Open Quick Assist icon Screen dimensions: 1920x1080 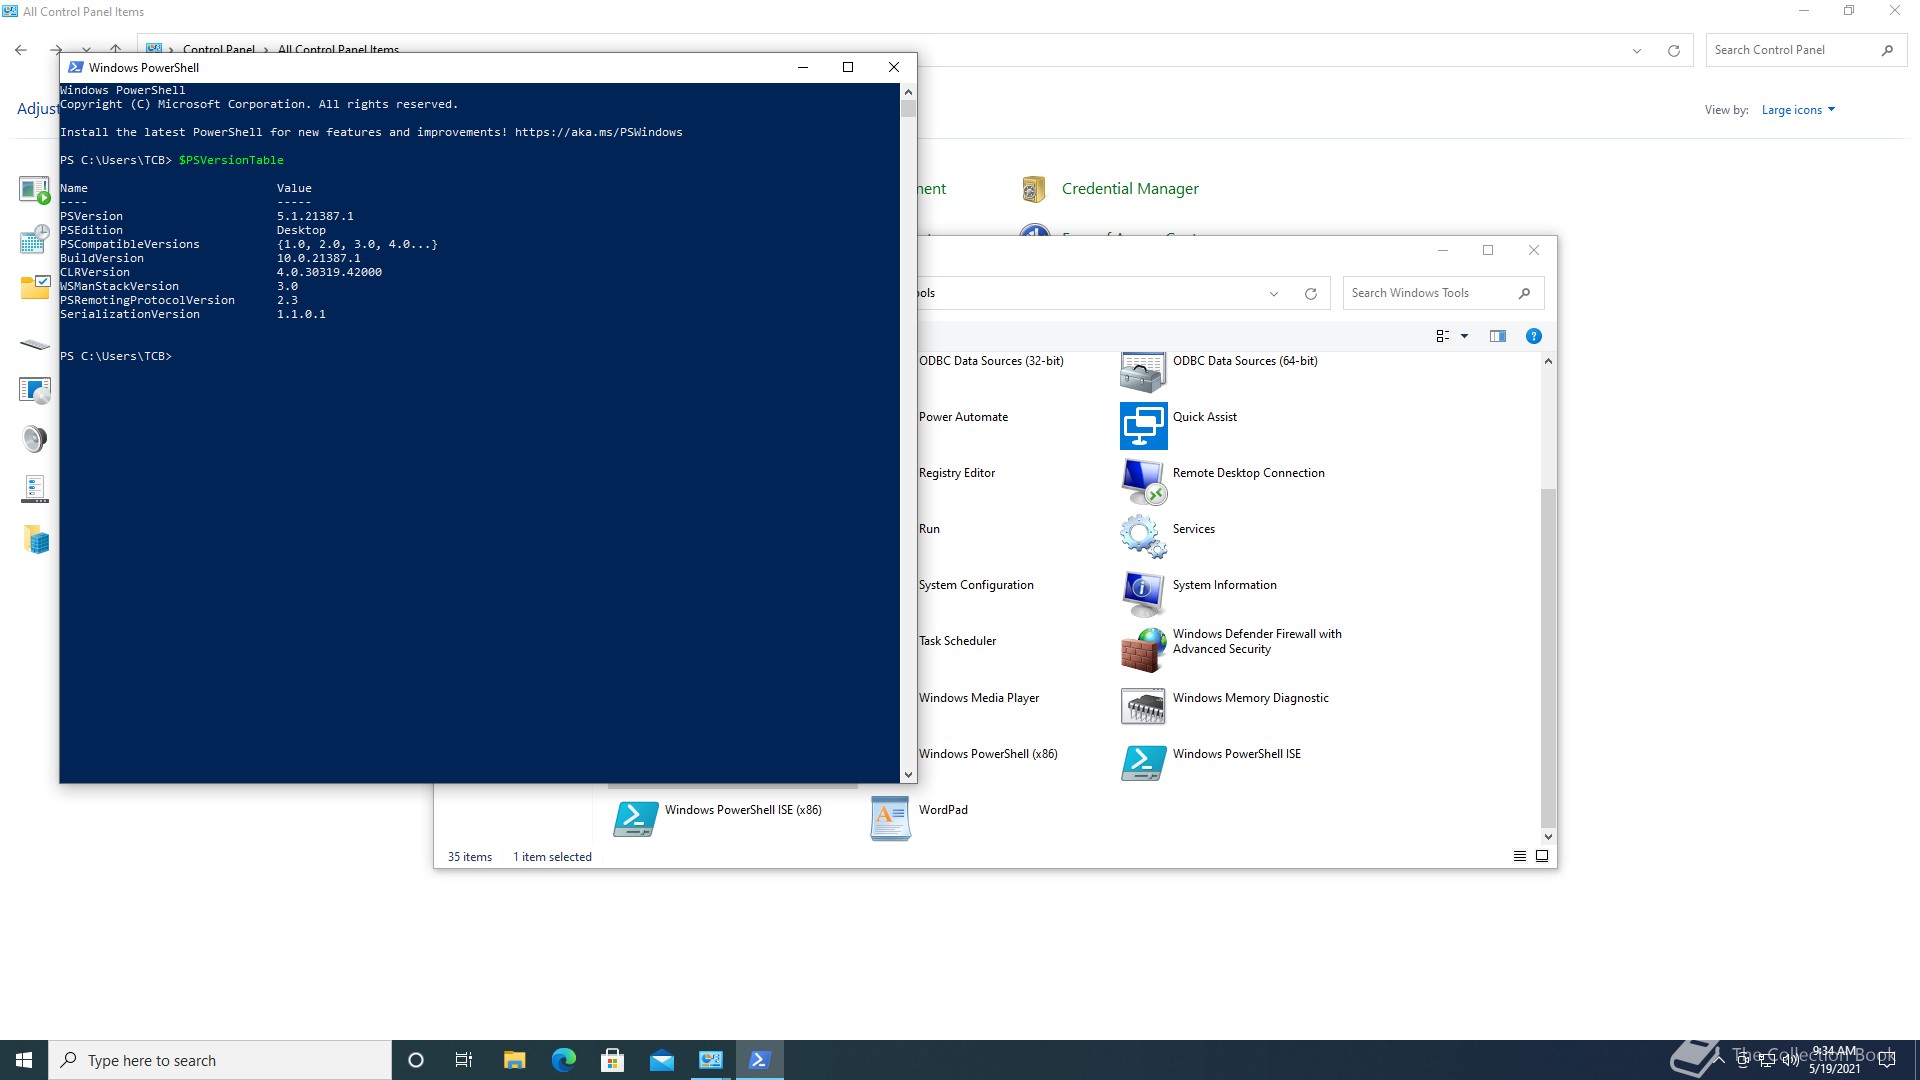click(x=1143, y=426)
